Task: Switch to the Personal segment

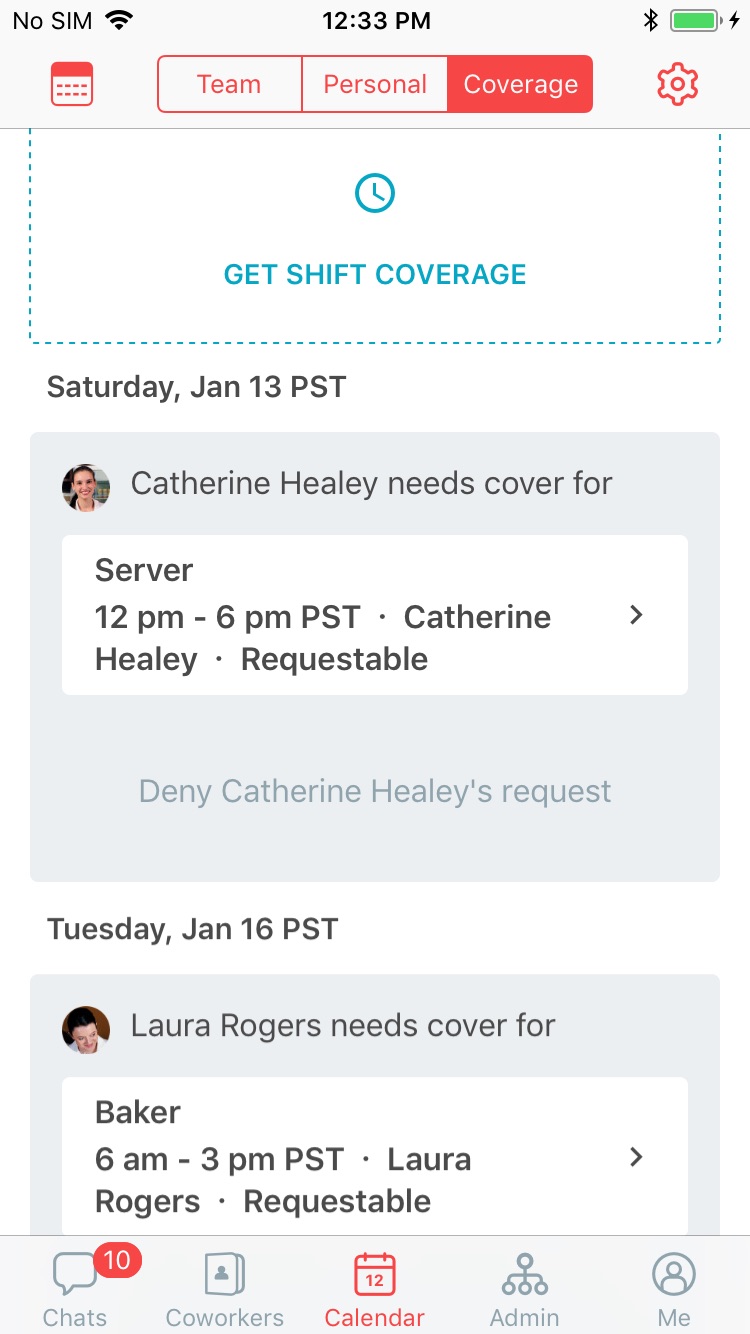Action: coord(375,84)
